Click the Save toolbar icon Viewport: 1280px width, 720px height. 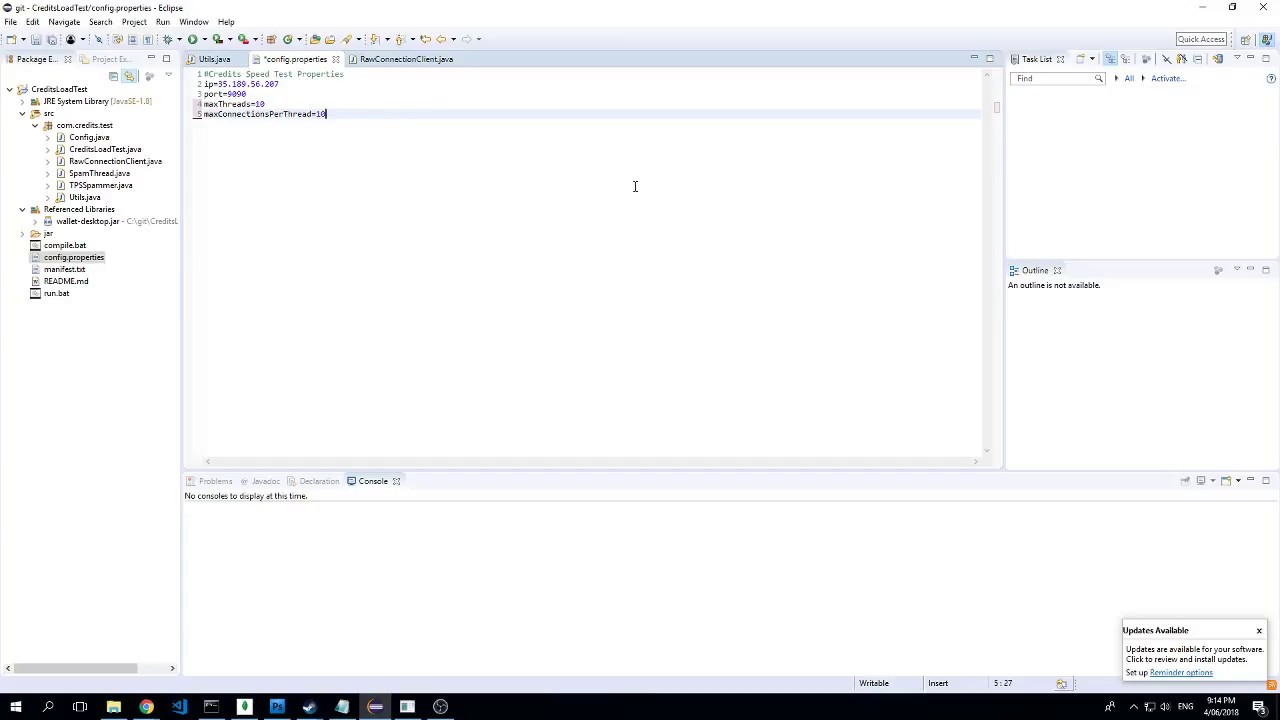[36, 39]
